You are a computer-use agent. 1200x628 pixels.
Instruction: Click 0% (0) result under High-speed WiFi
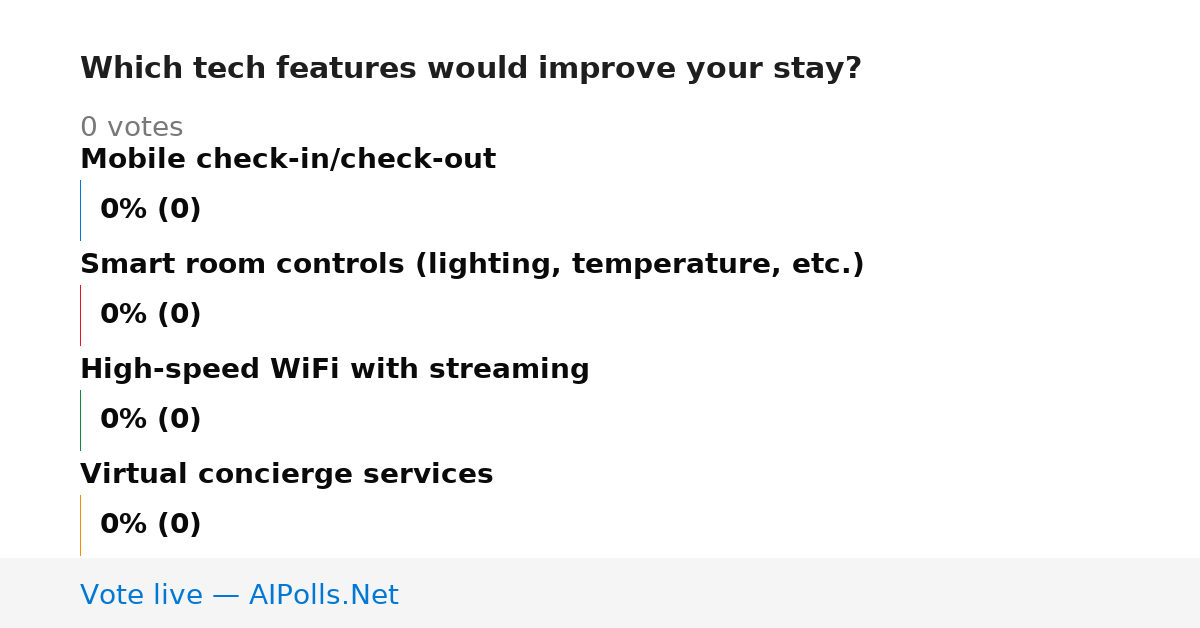point(151,420)
